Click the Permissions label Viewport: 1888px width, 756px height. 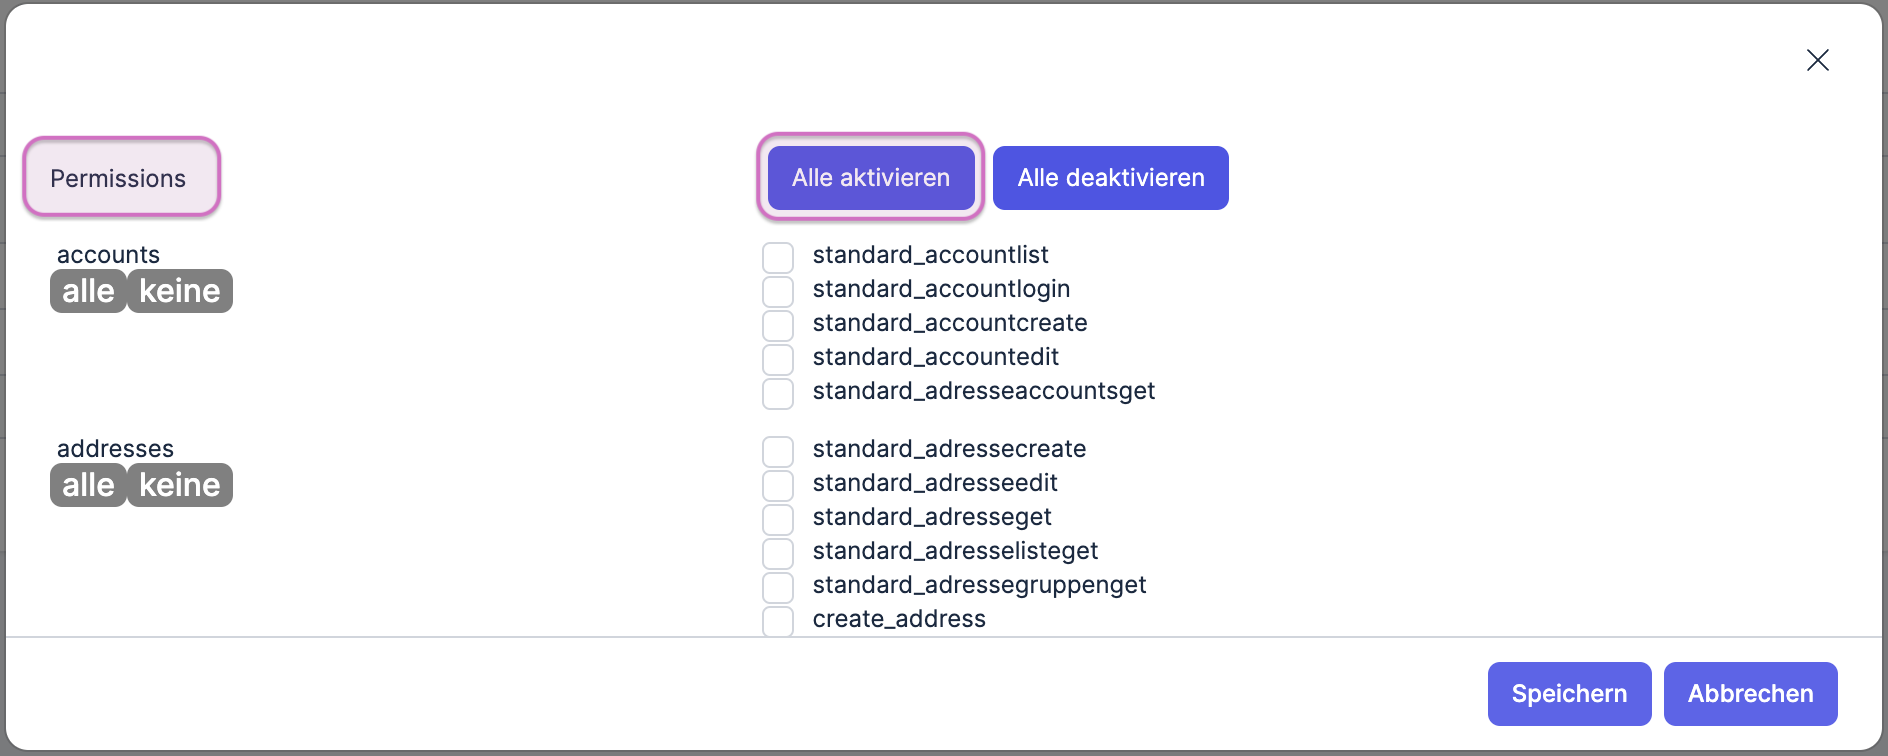pos(119,178)
